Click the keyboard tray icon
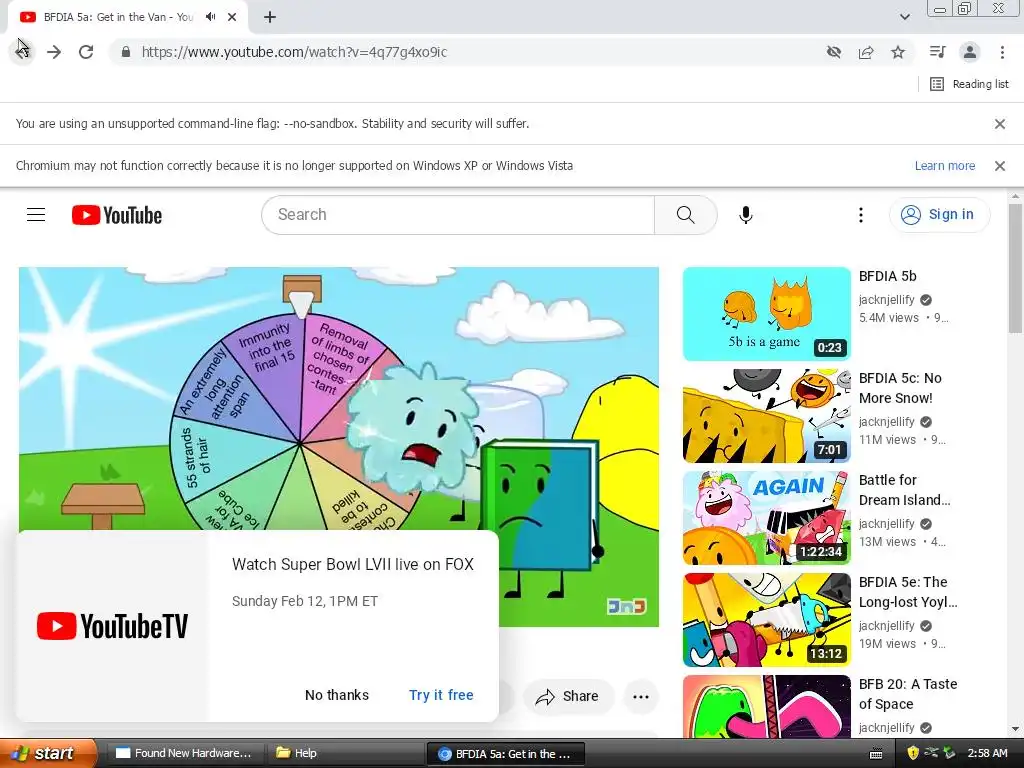 pyautogui.click(x=876, y=754)
